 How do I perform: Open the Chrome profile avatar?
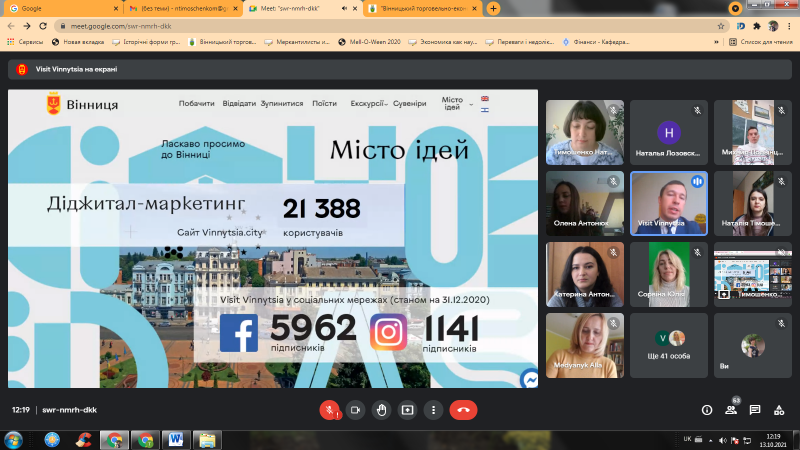[x=773, y=26]
